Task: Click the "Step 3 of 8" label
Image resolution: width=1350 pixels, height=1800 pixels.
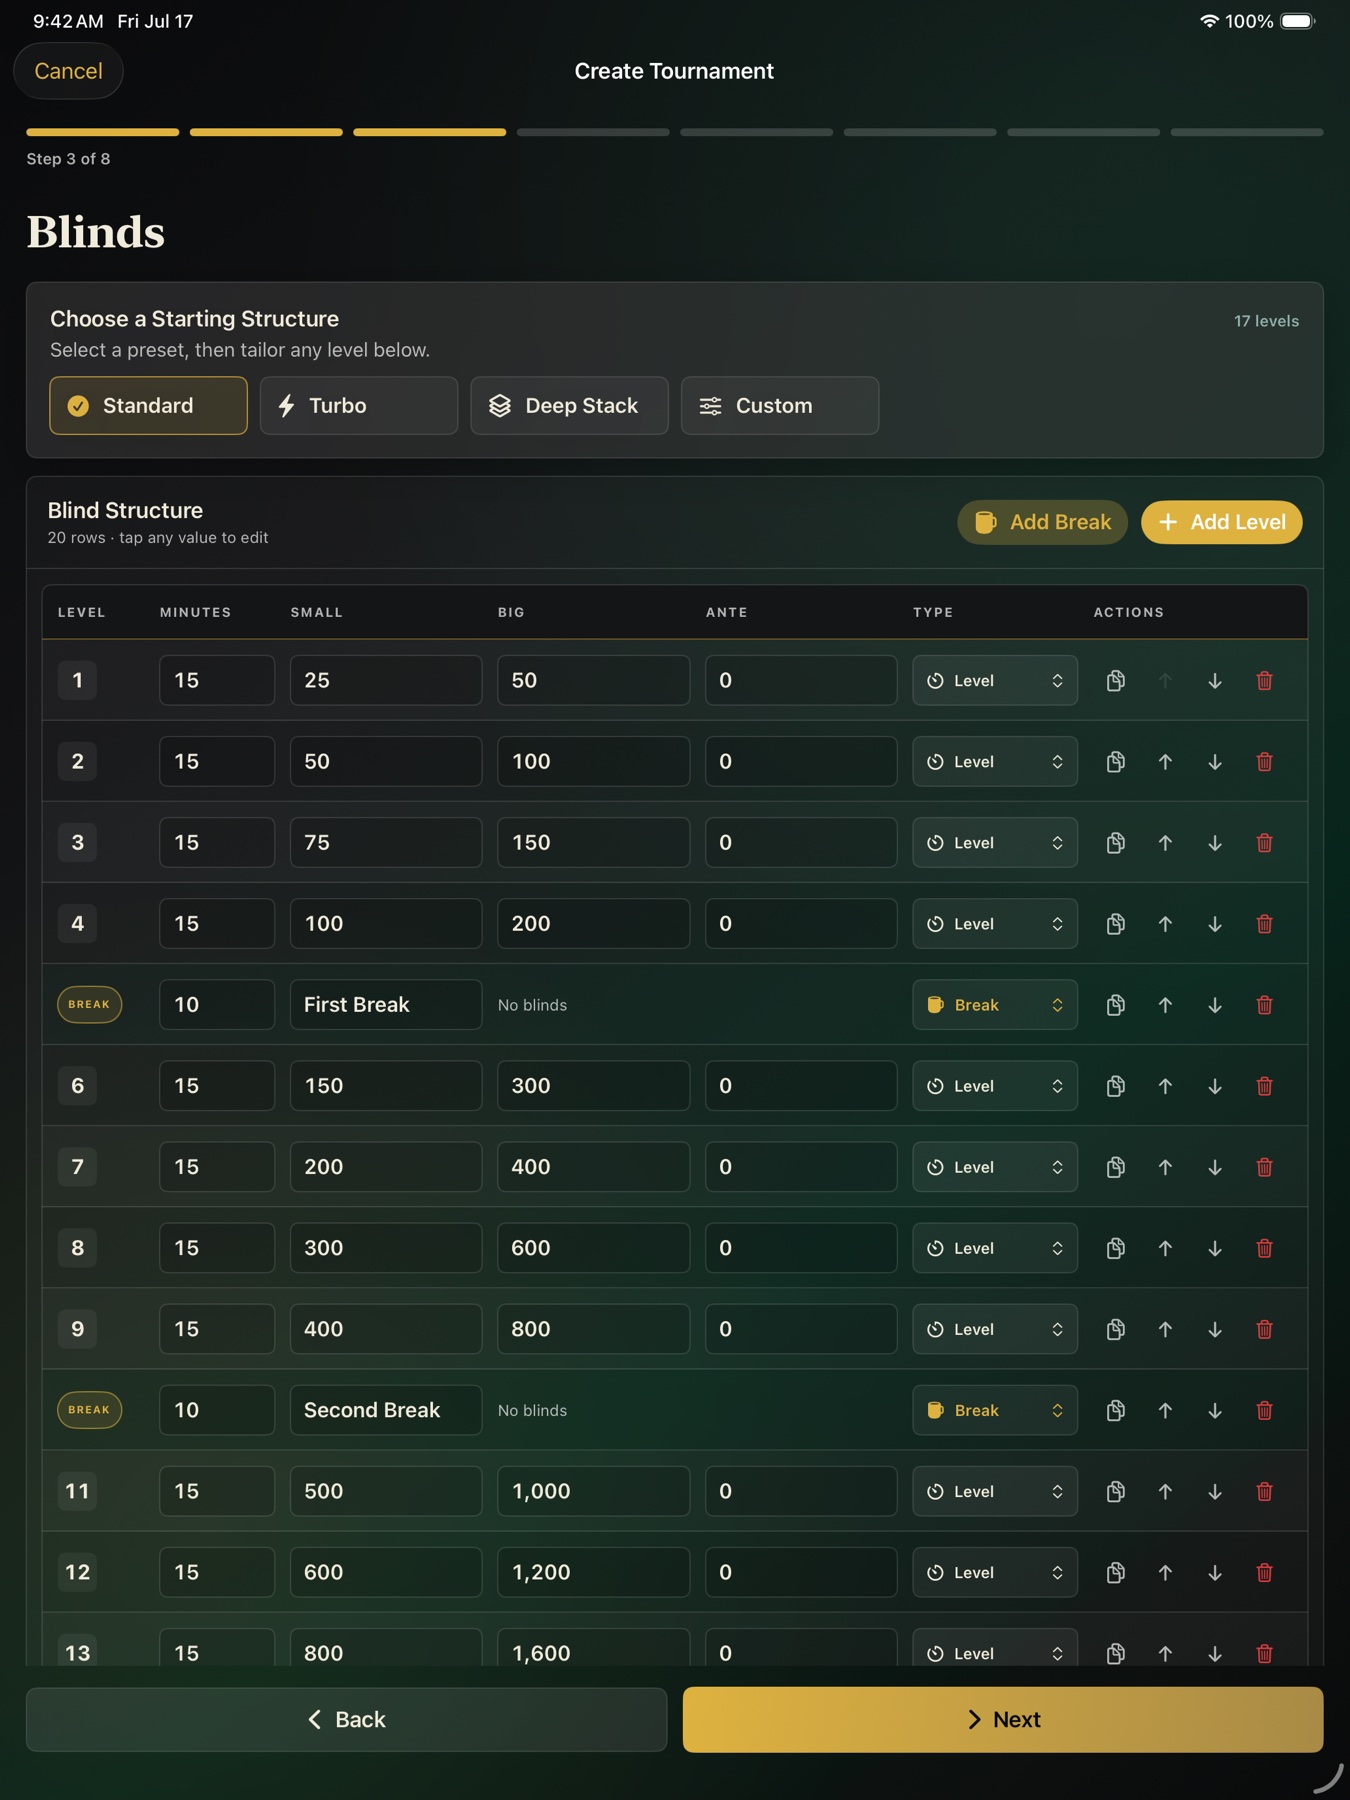Action: click(x=68, y=159)
